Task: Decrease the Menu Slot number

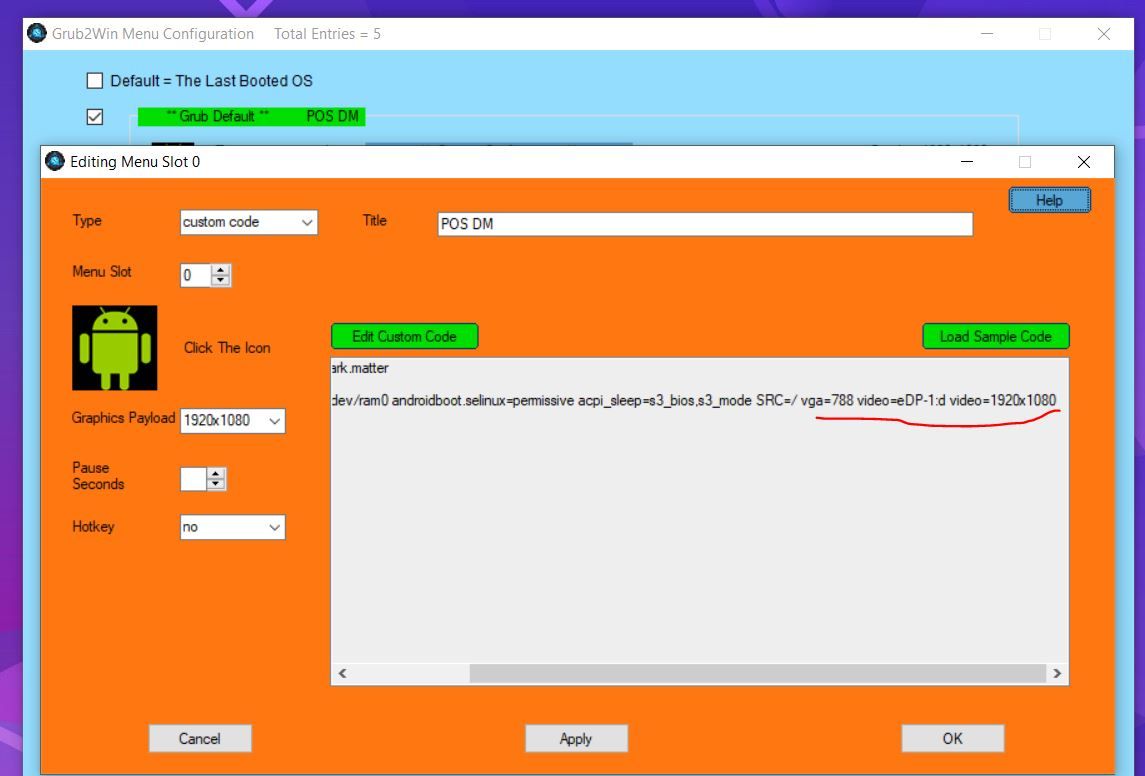Action: pyautogui.click(x=221, y=280)
